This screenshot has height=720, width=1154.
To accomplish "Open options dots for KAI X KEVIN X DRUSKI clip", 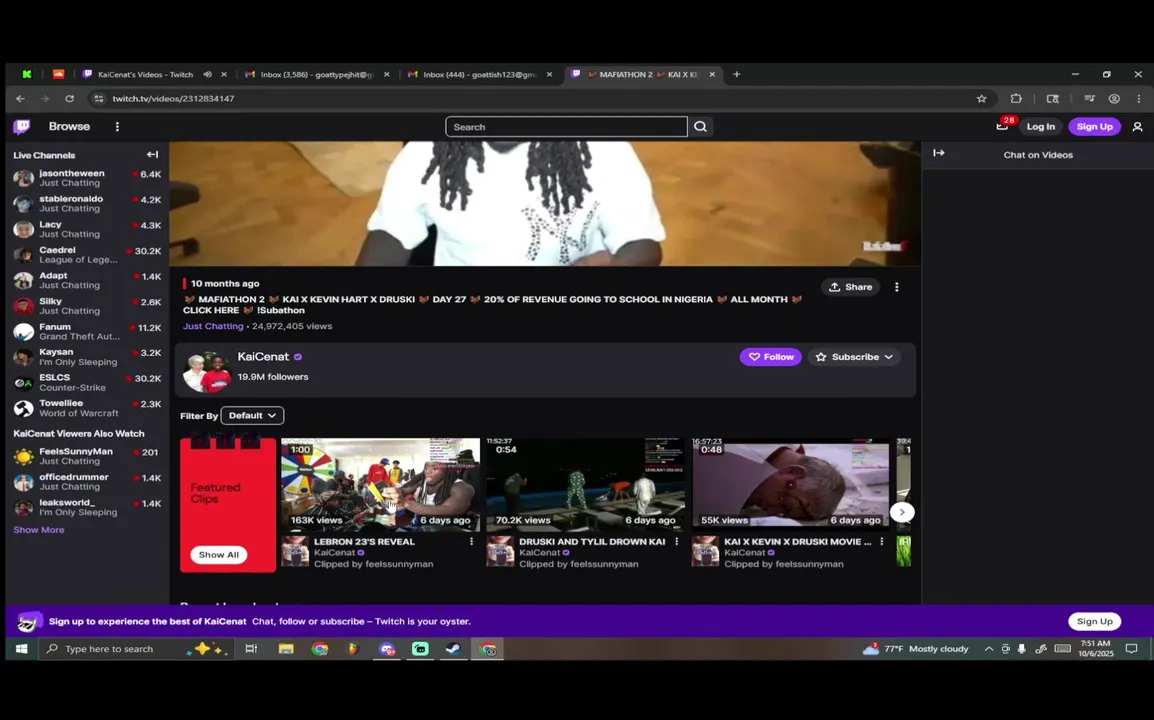I will coord(882,542).
